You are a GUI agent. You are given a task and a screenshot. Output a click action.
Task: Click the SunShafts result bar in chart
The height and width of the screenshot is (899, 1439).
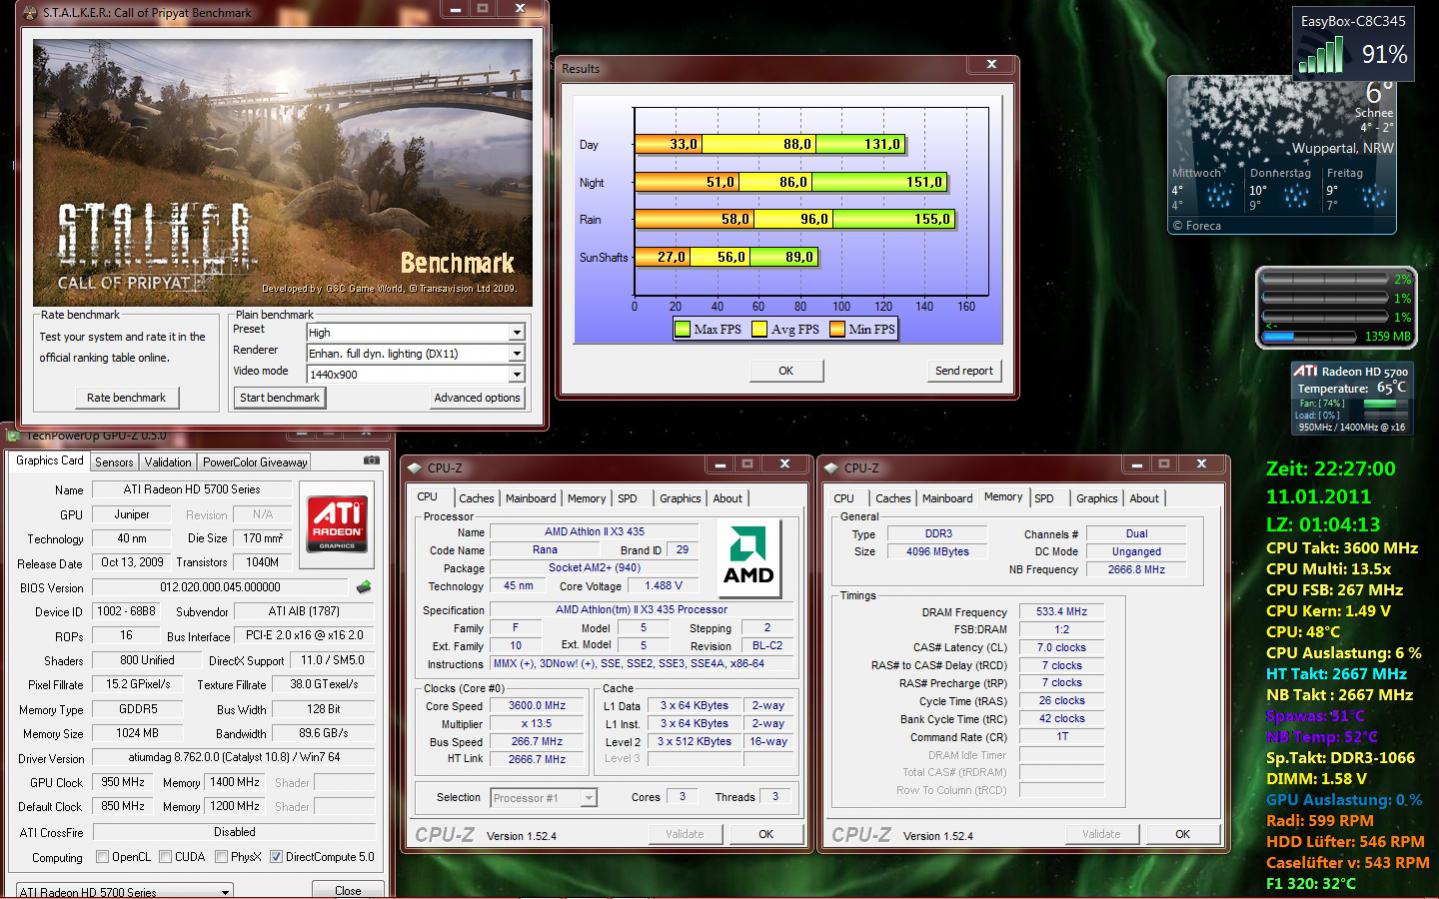coord(726,257)
